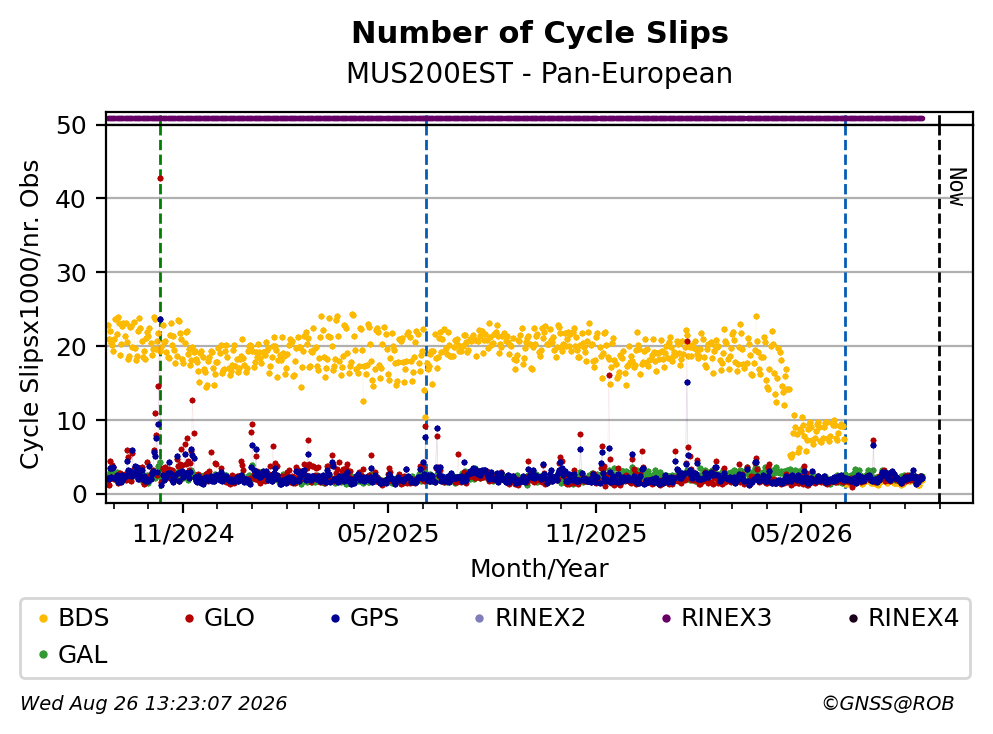Click the y-axis value 0

click(79, 495)
